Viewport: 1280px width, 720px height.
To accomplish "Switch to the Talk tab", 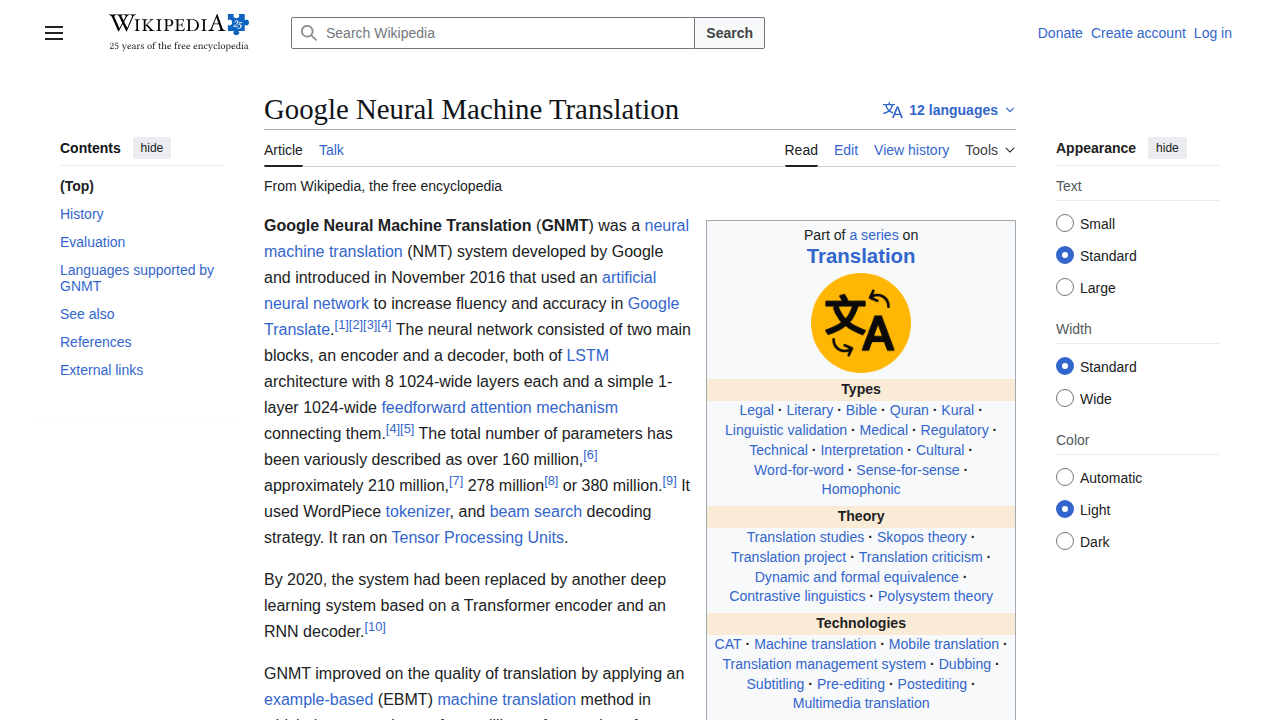I will (x=331, y=150).
